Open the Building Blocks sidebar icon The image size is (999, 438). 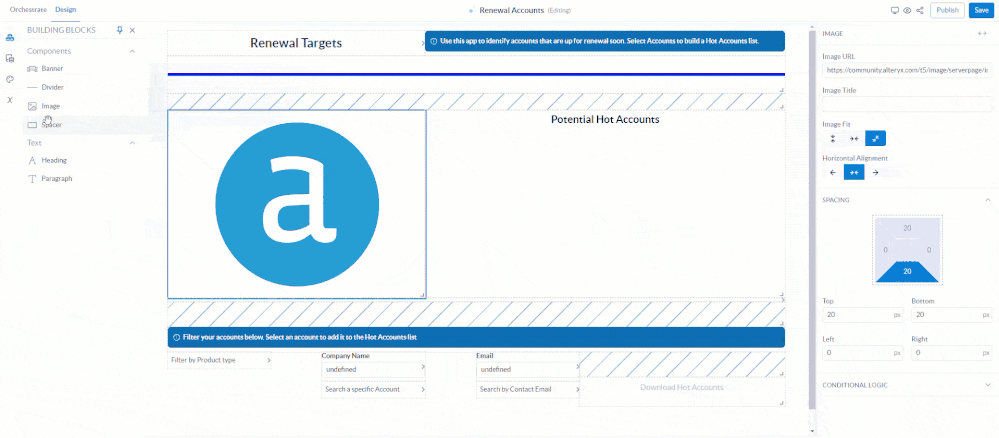10,38
